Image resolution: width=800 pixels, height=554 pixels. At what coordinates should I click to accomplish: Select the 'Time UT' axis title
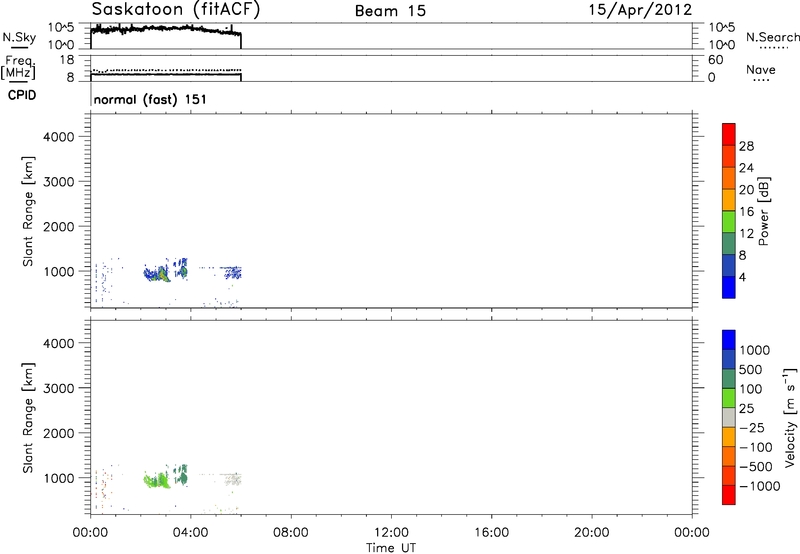tap(391, 548)
